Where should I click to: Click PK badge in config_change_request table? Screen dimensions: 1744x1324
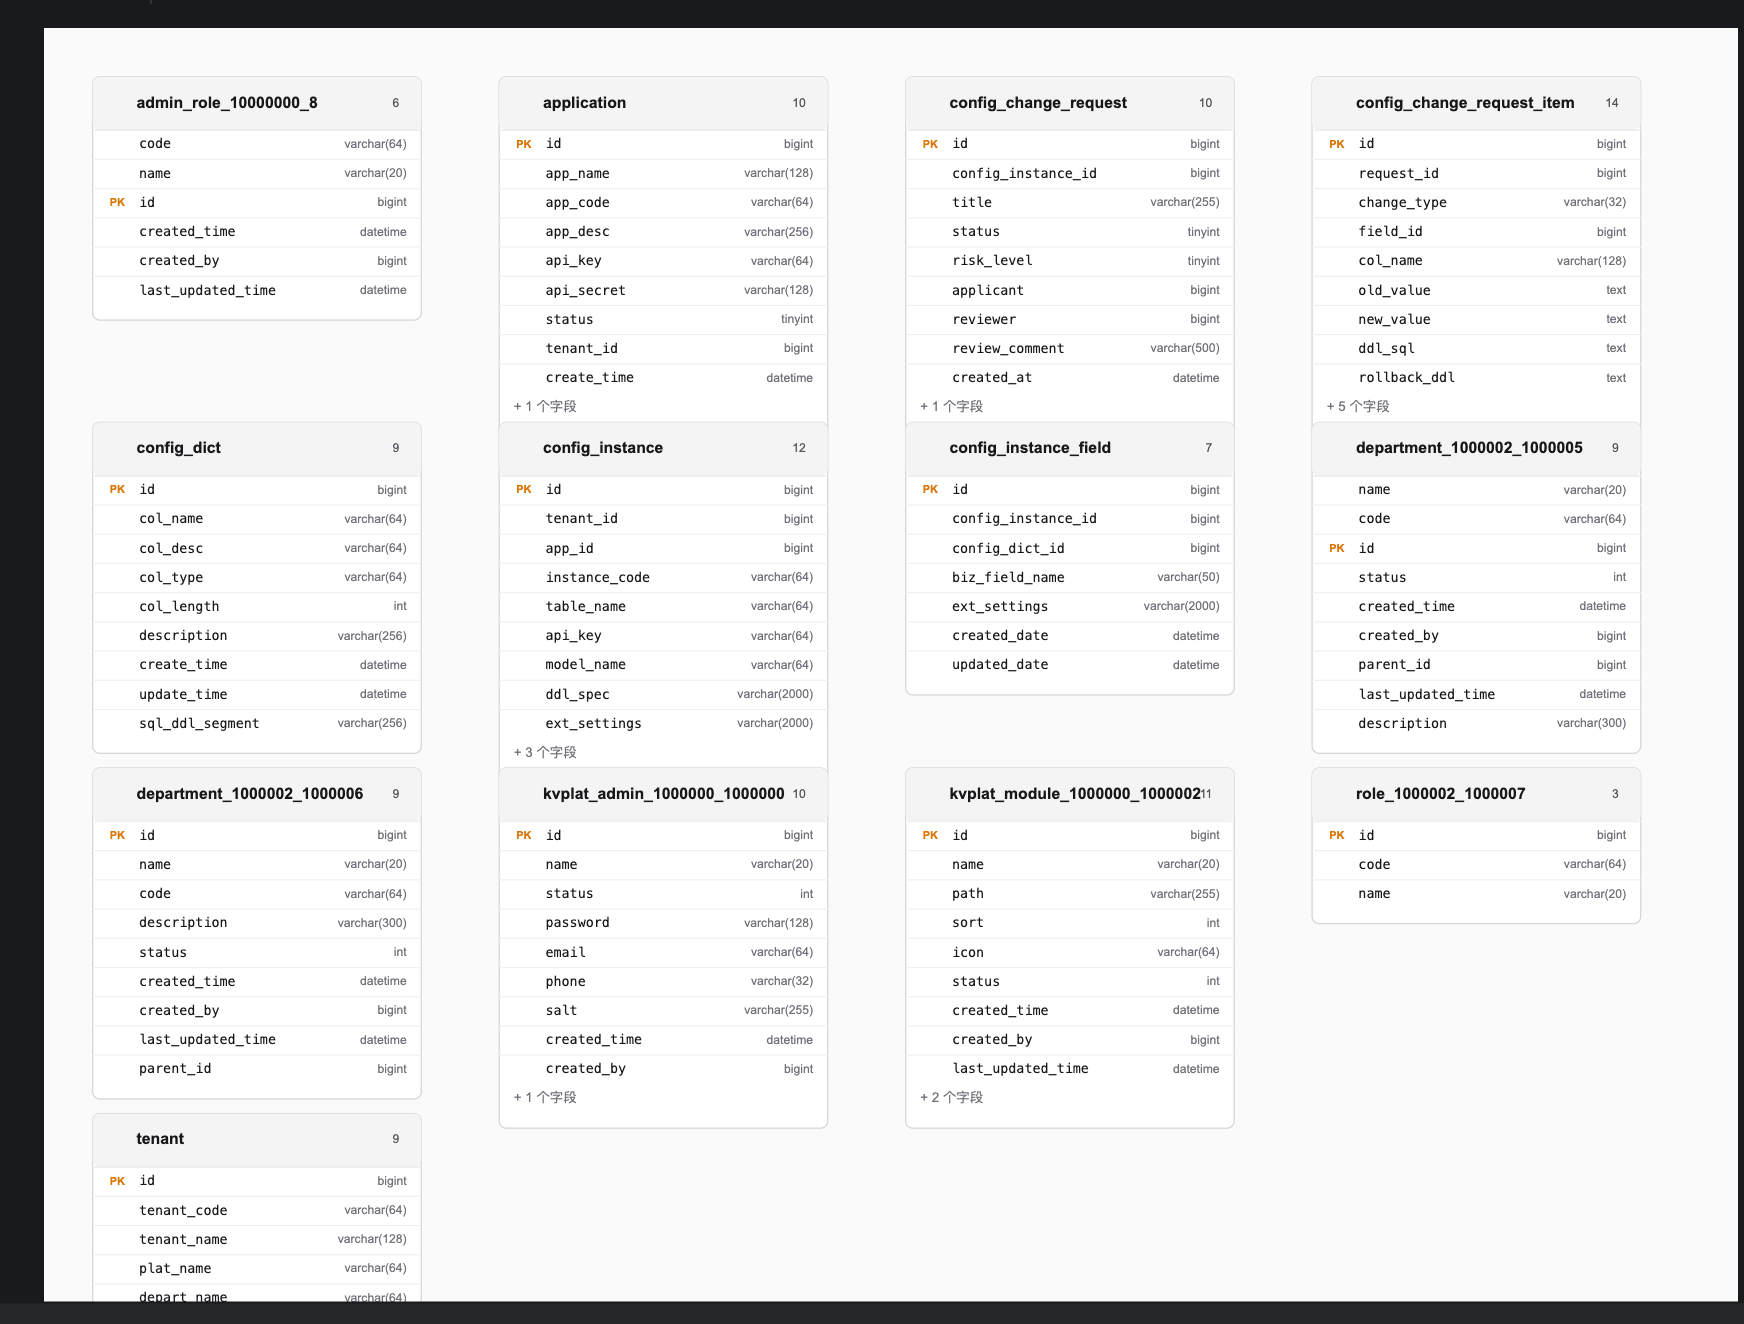(930, 144)
